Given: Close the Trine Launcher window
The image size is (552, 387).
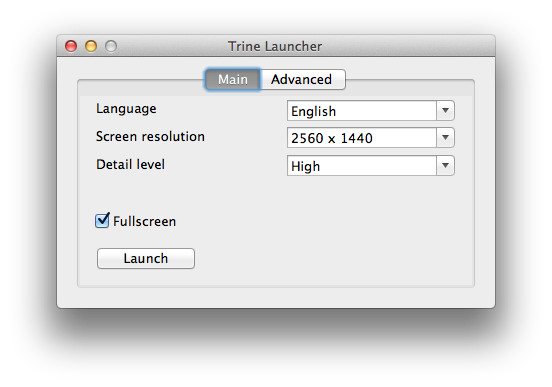Looking at the screenshot, I should tap(71, 46).
